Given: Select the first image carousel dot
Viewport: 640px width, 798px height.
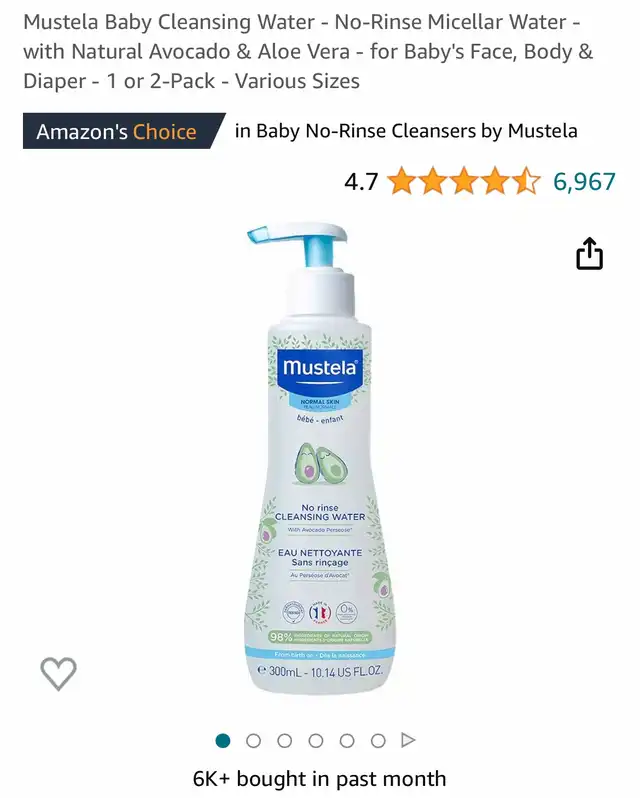Looking at the screenshot, I should [223, 740].
